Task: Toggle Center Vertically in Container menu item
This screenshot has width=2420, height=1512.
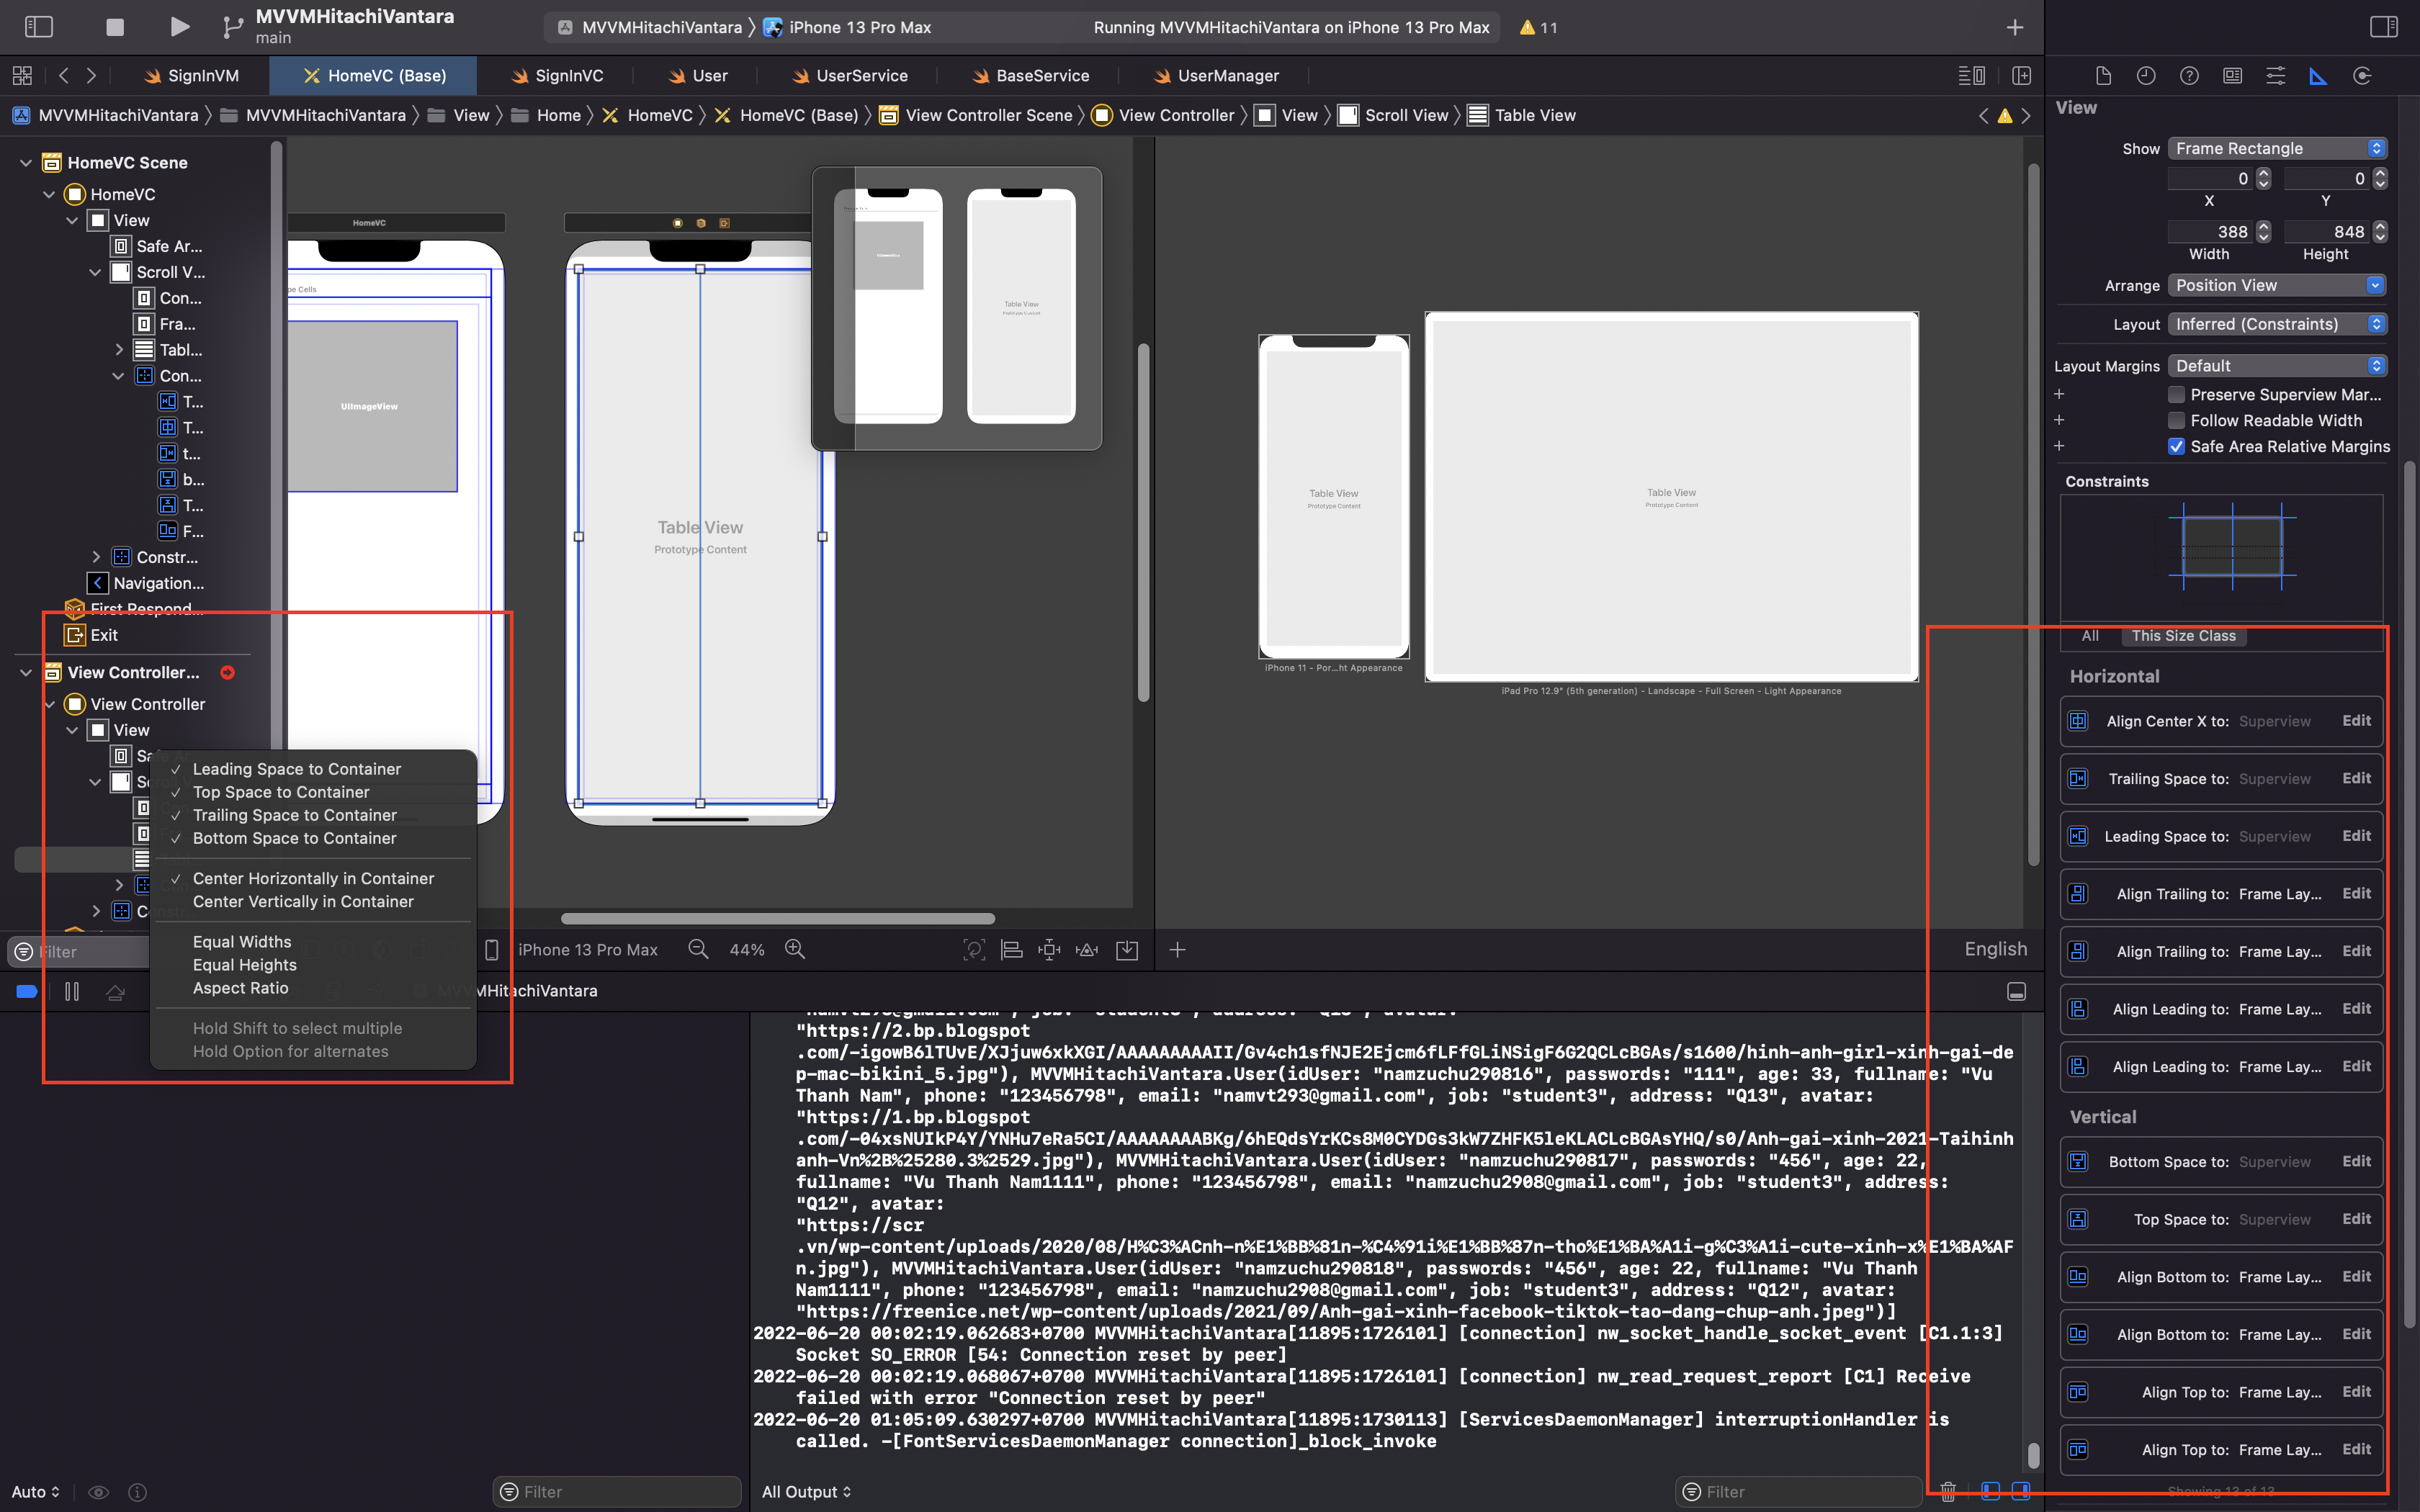Action: click(x=303, y=901)
